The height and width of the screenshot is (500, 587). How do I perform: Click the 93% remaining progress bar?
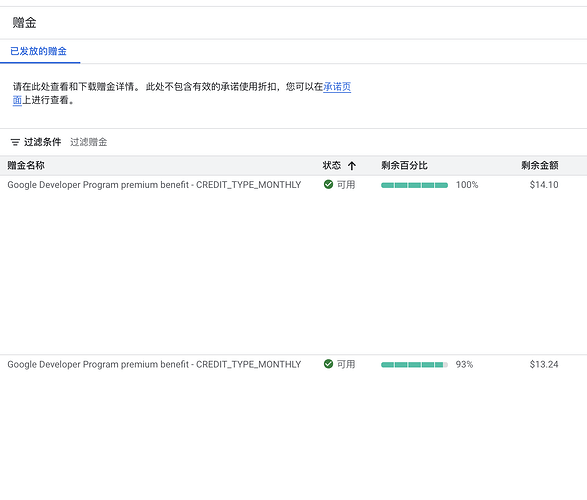tap(414, 365)
